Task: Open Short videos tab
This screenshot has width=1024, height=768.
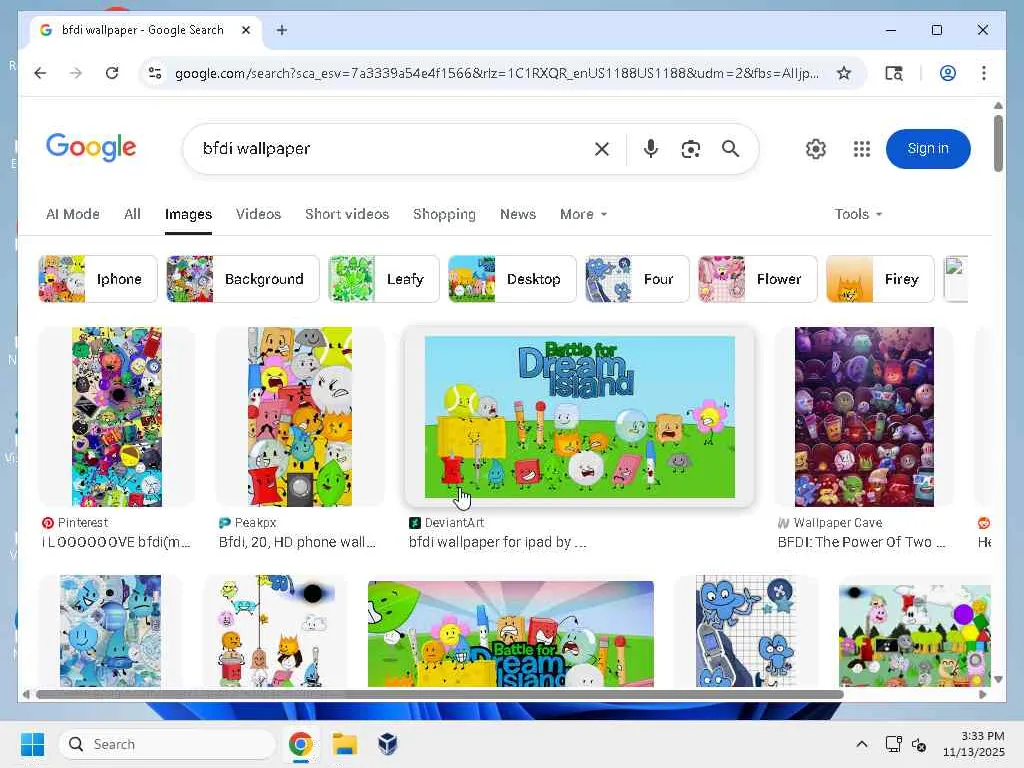Action: click(347, 214)
